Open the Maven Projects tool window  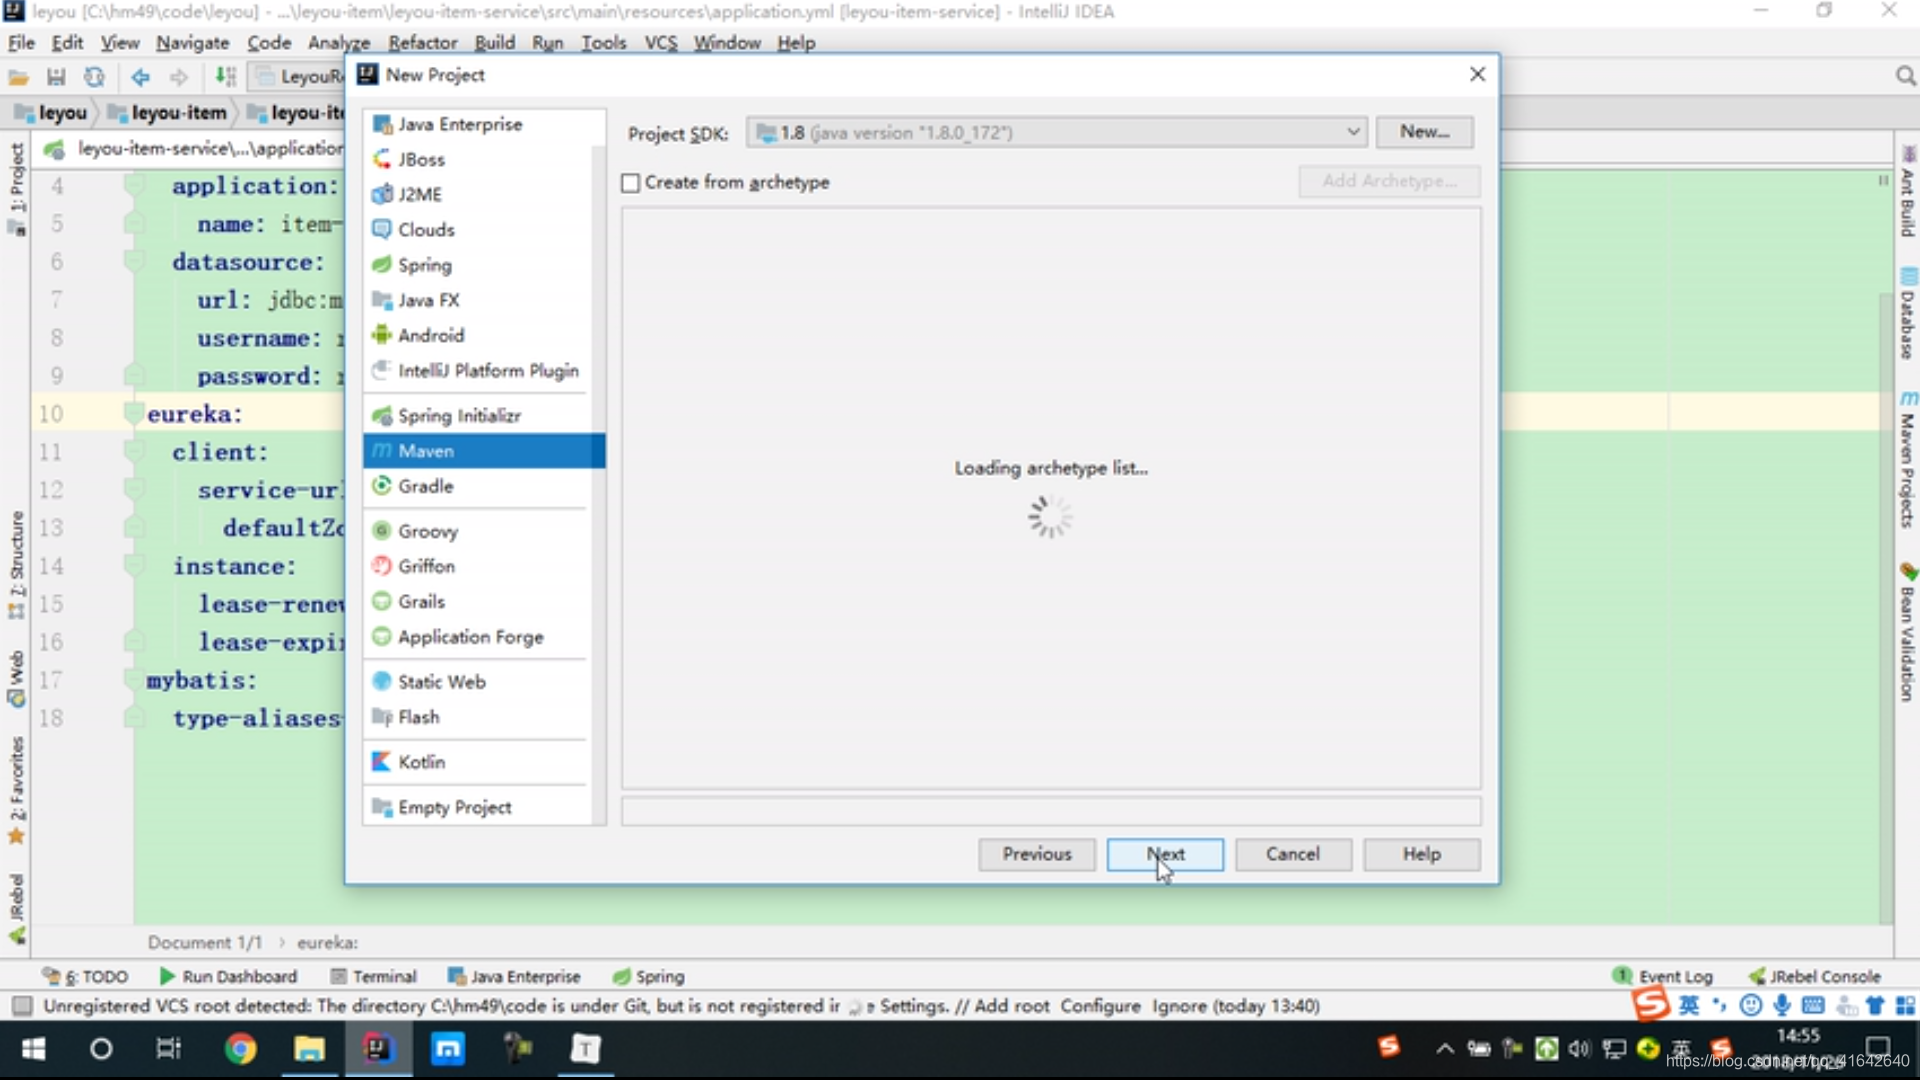[x=1908, y=460]
